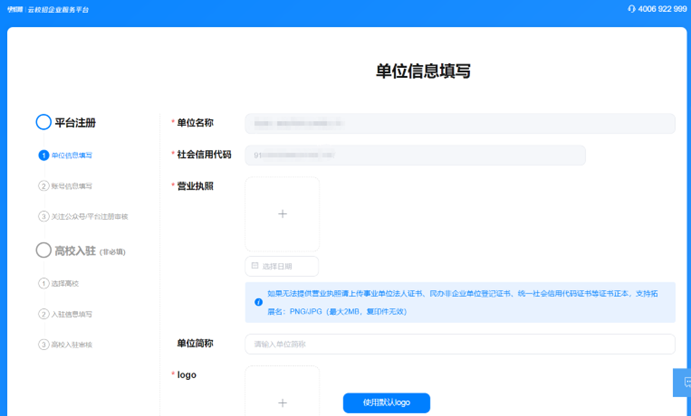Focus the 单位简称 input field
This screenshot has height=416, width=691.
coord(459,344)
